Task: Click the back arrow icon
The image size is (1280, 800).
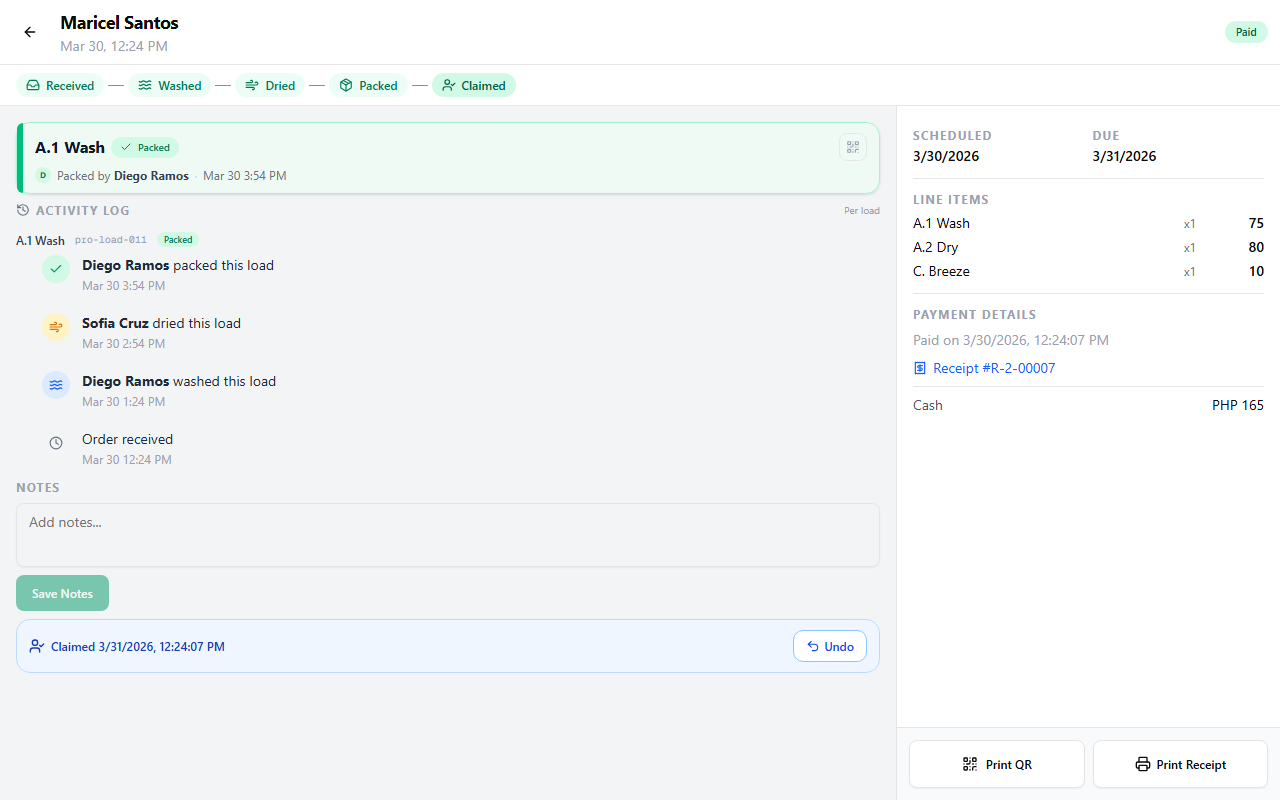Action: pos(30,32)
